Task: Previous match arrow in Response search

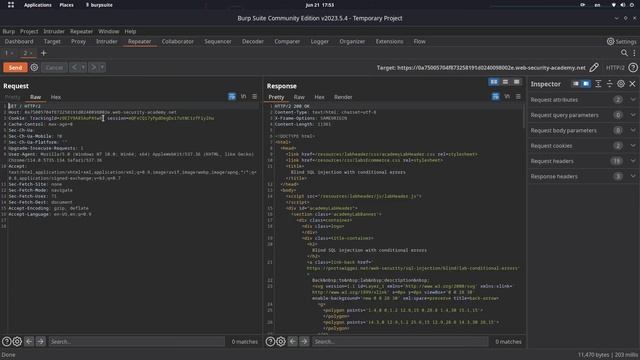Action: pos(293,341)
